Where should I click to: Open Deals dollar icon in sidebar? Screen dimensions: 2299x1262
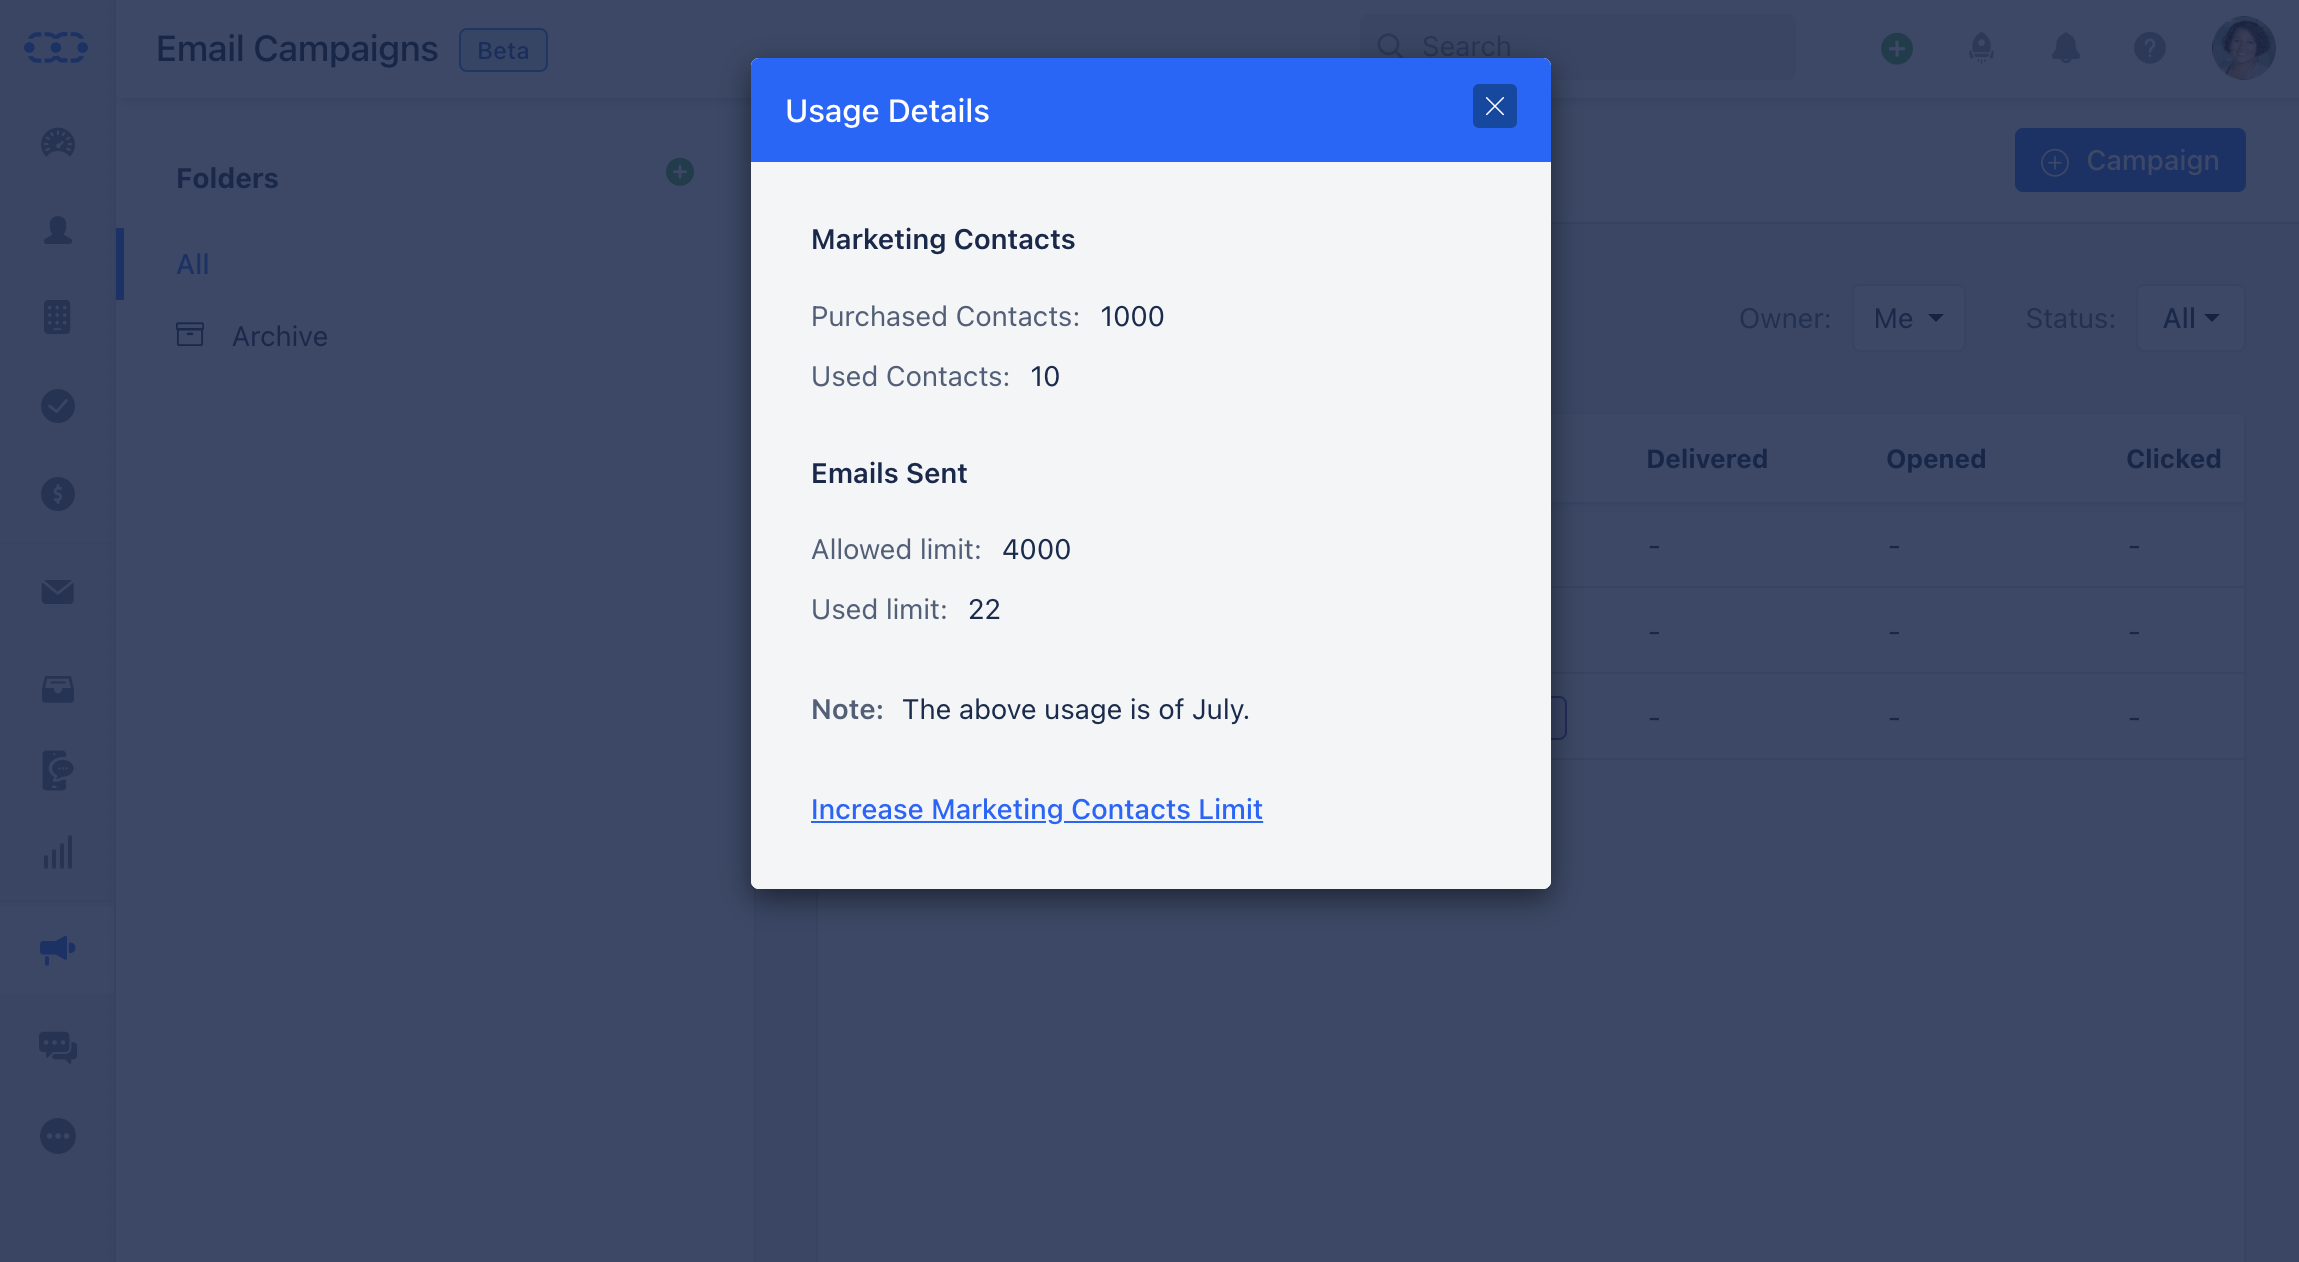click(x=58, y=493)
